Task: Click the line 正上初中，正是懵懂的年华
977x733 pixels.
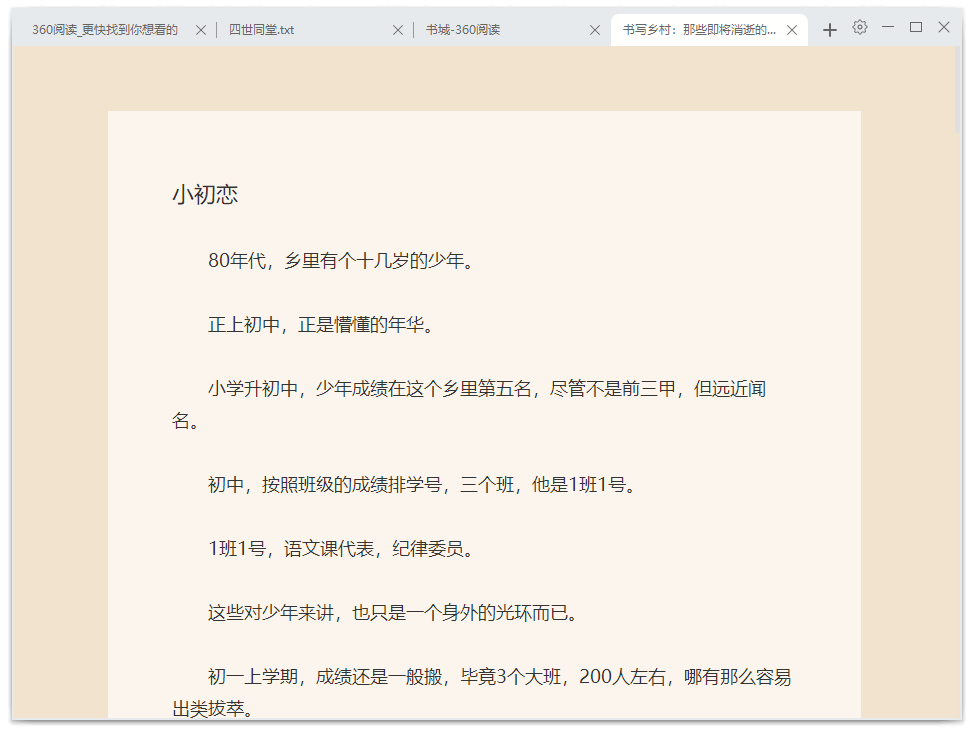Action: (x=320, y=325)
